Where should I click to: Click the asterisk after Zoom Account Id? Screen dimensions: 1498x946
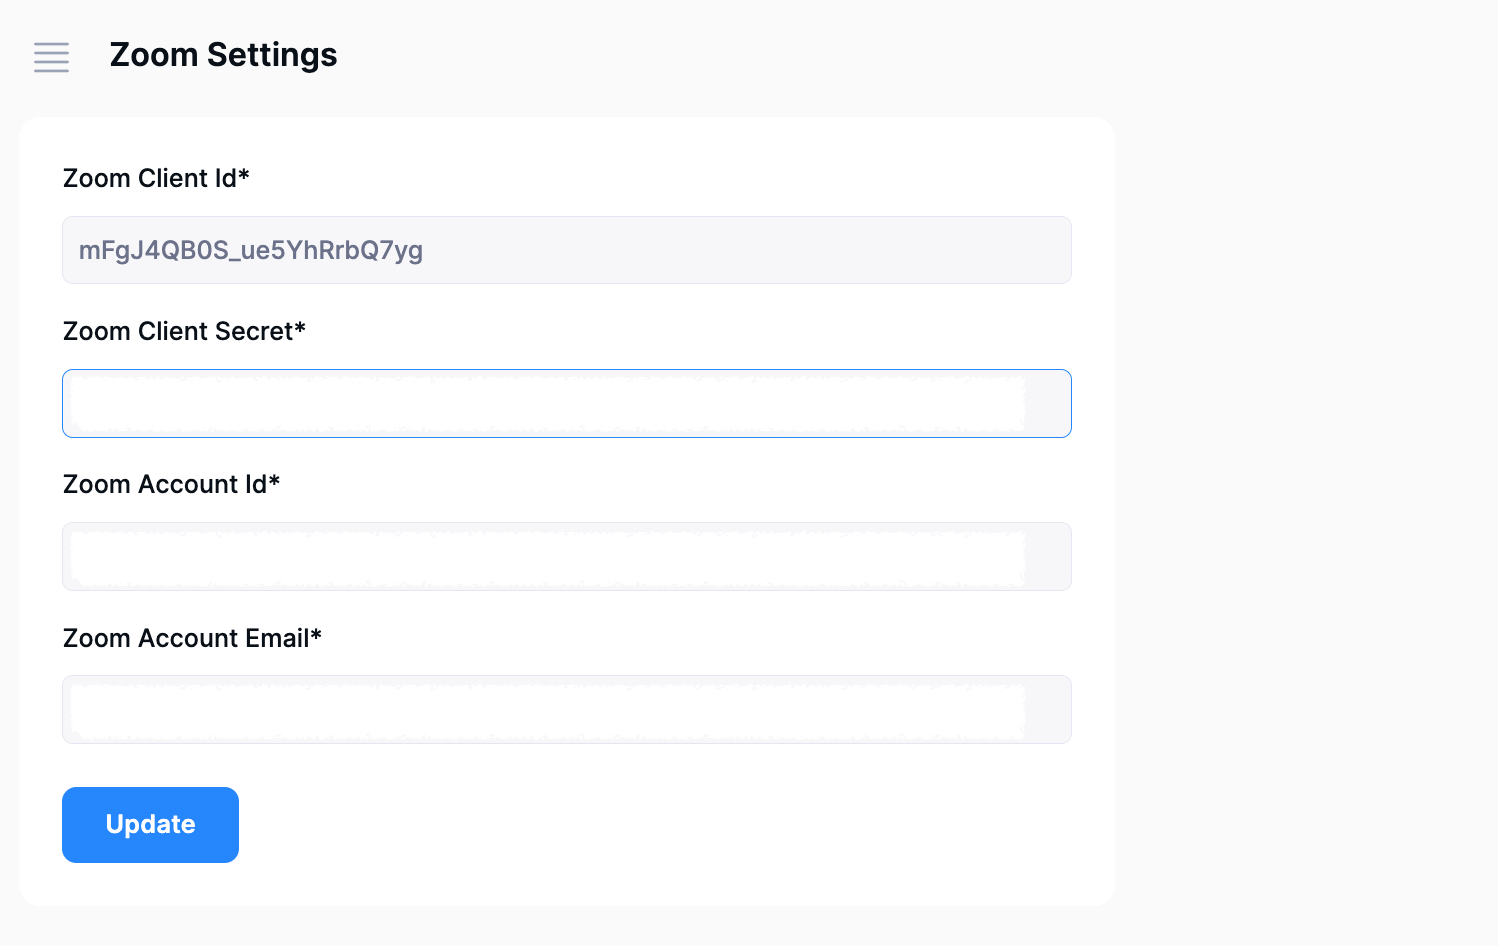pos(274,481)
